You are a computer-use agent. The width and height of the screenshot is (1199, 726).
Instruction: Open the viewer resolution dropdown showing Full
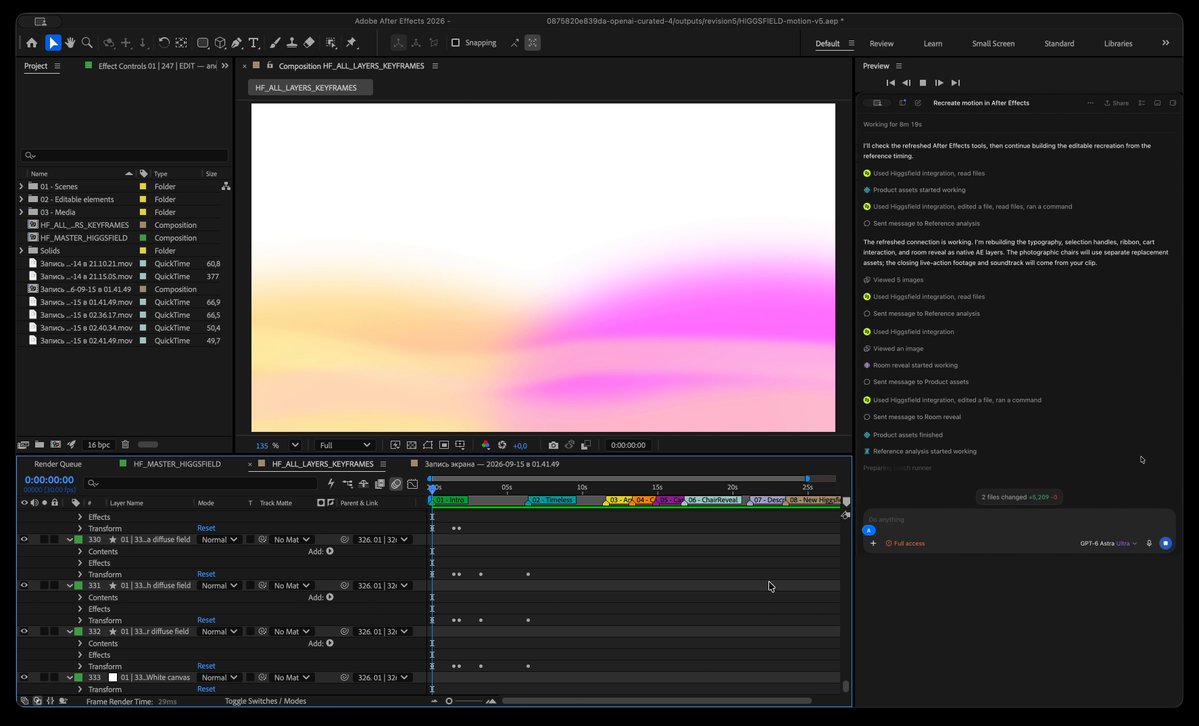(x=344, y=445)
